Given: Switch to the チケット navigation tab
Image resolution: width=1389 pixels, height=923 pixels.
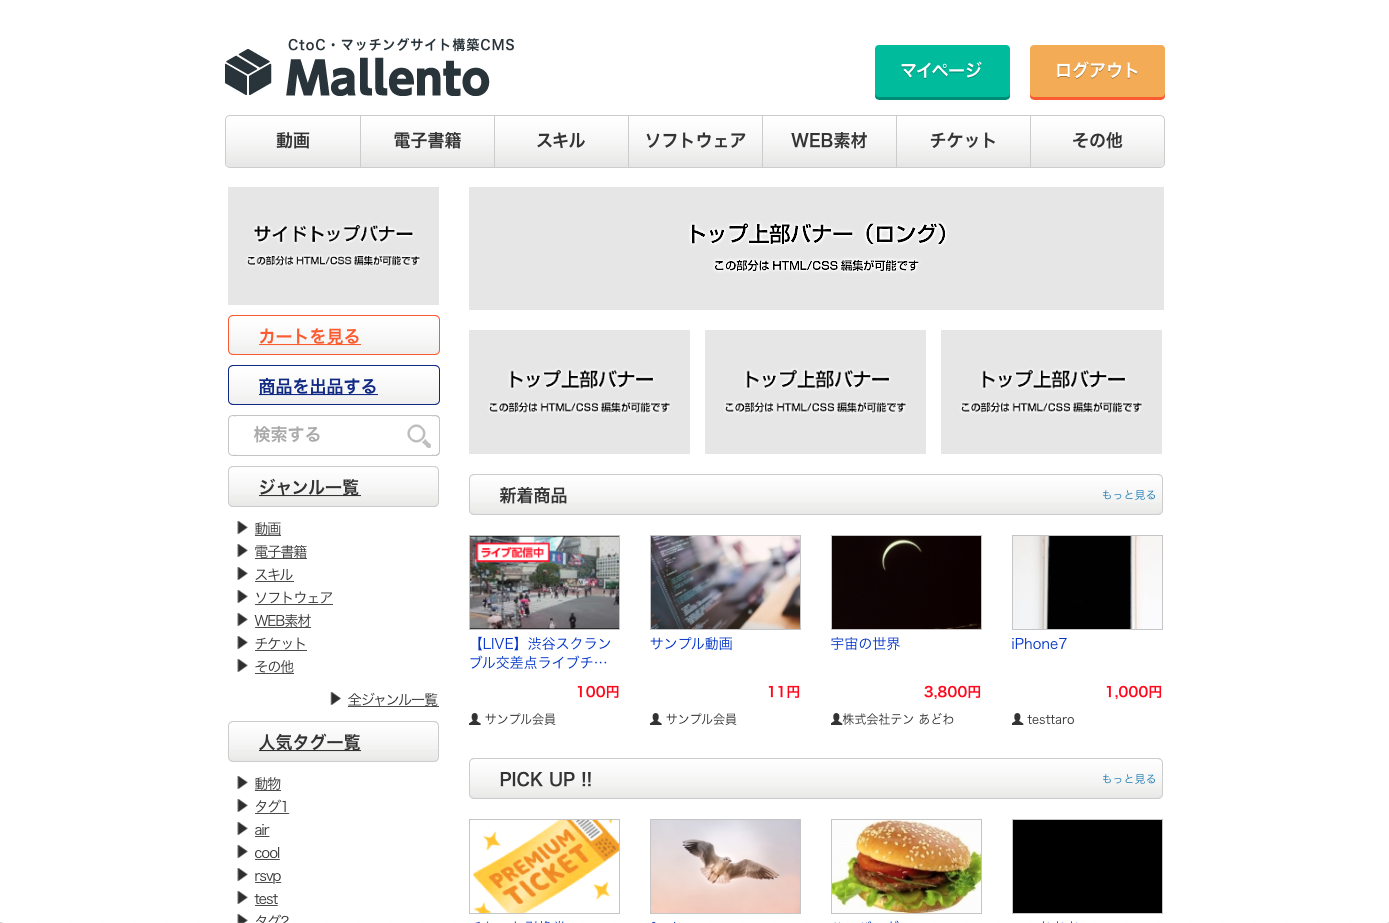Looking at the screenshot, I should click(962, 141).
